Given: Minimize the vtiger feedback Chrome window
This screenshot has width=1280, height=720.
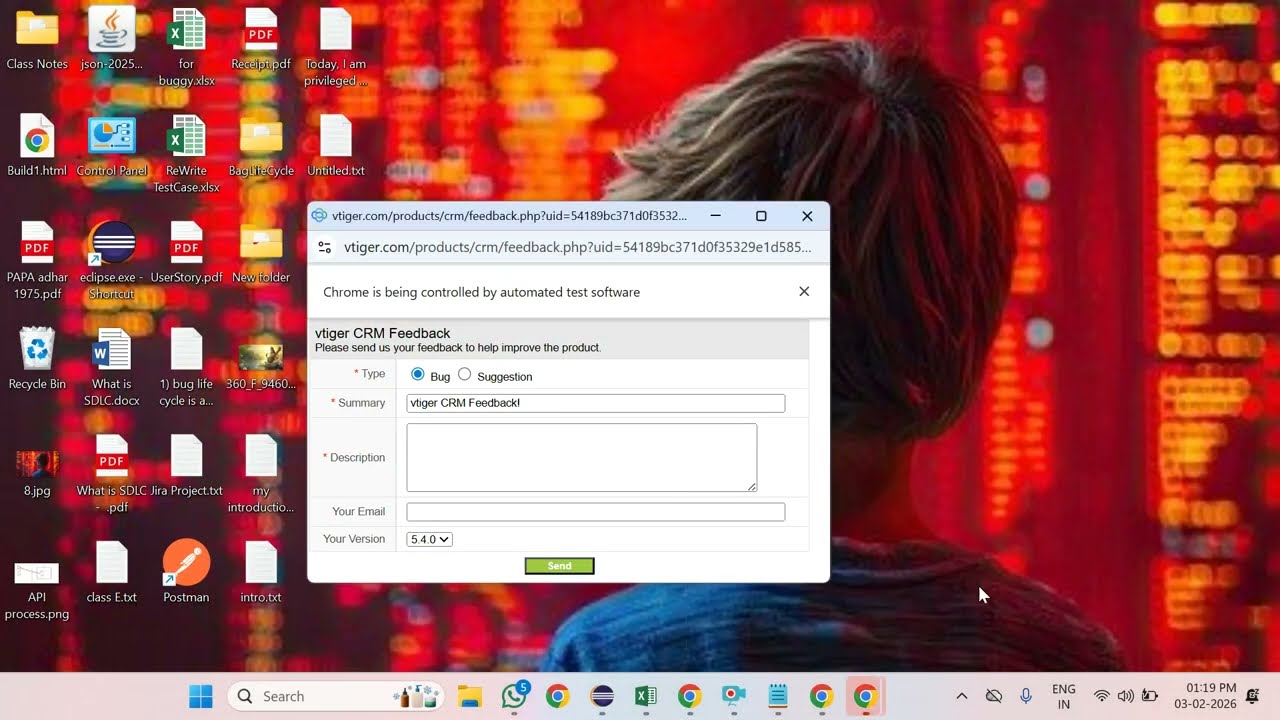Looking at the screenshot, I should [x=715, y=216].
